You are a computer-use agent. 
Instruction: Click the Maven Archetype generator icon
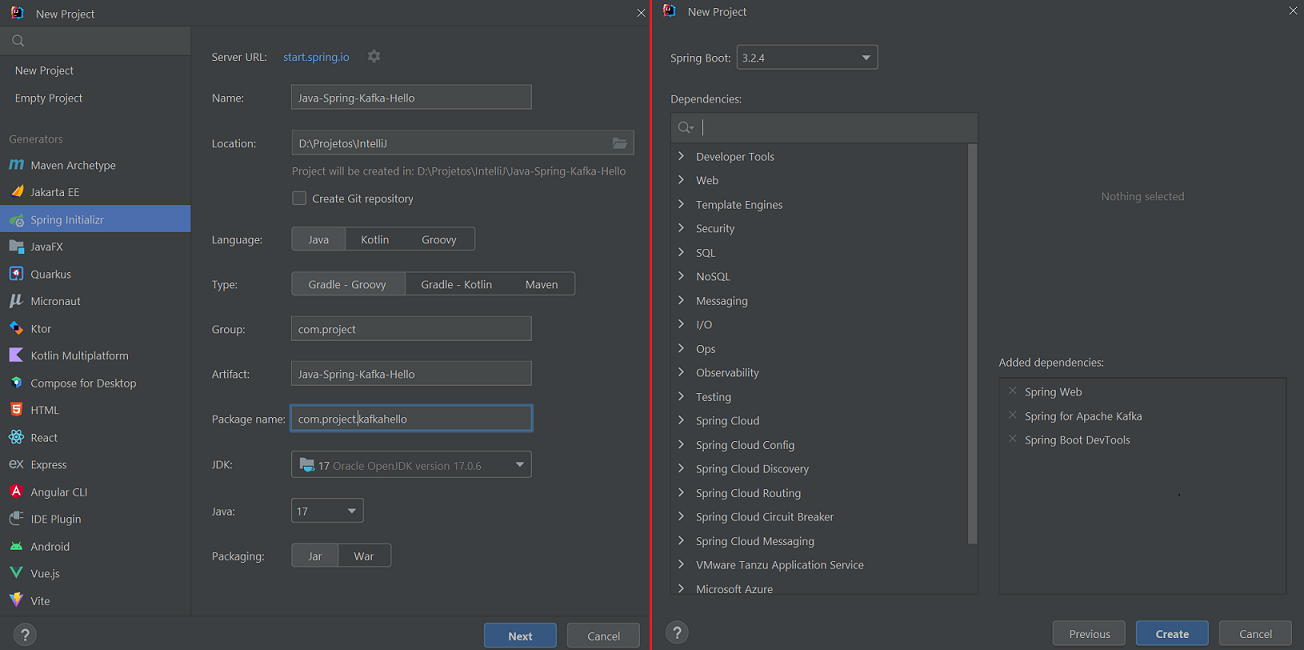tap(16, 165)
